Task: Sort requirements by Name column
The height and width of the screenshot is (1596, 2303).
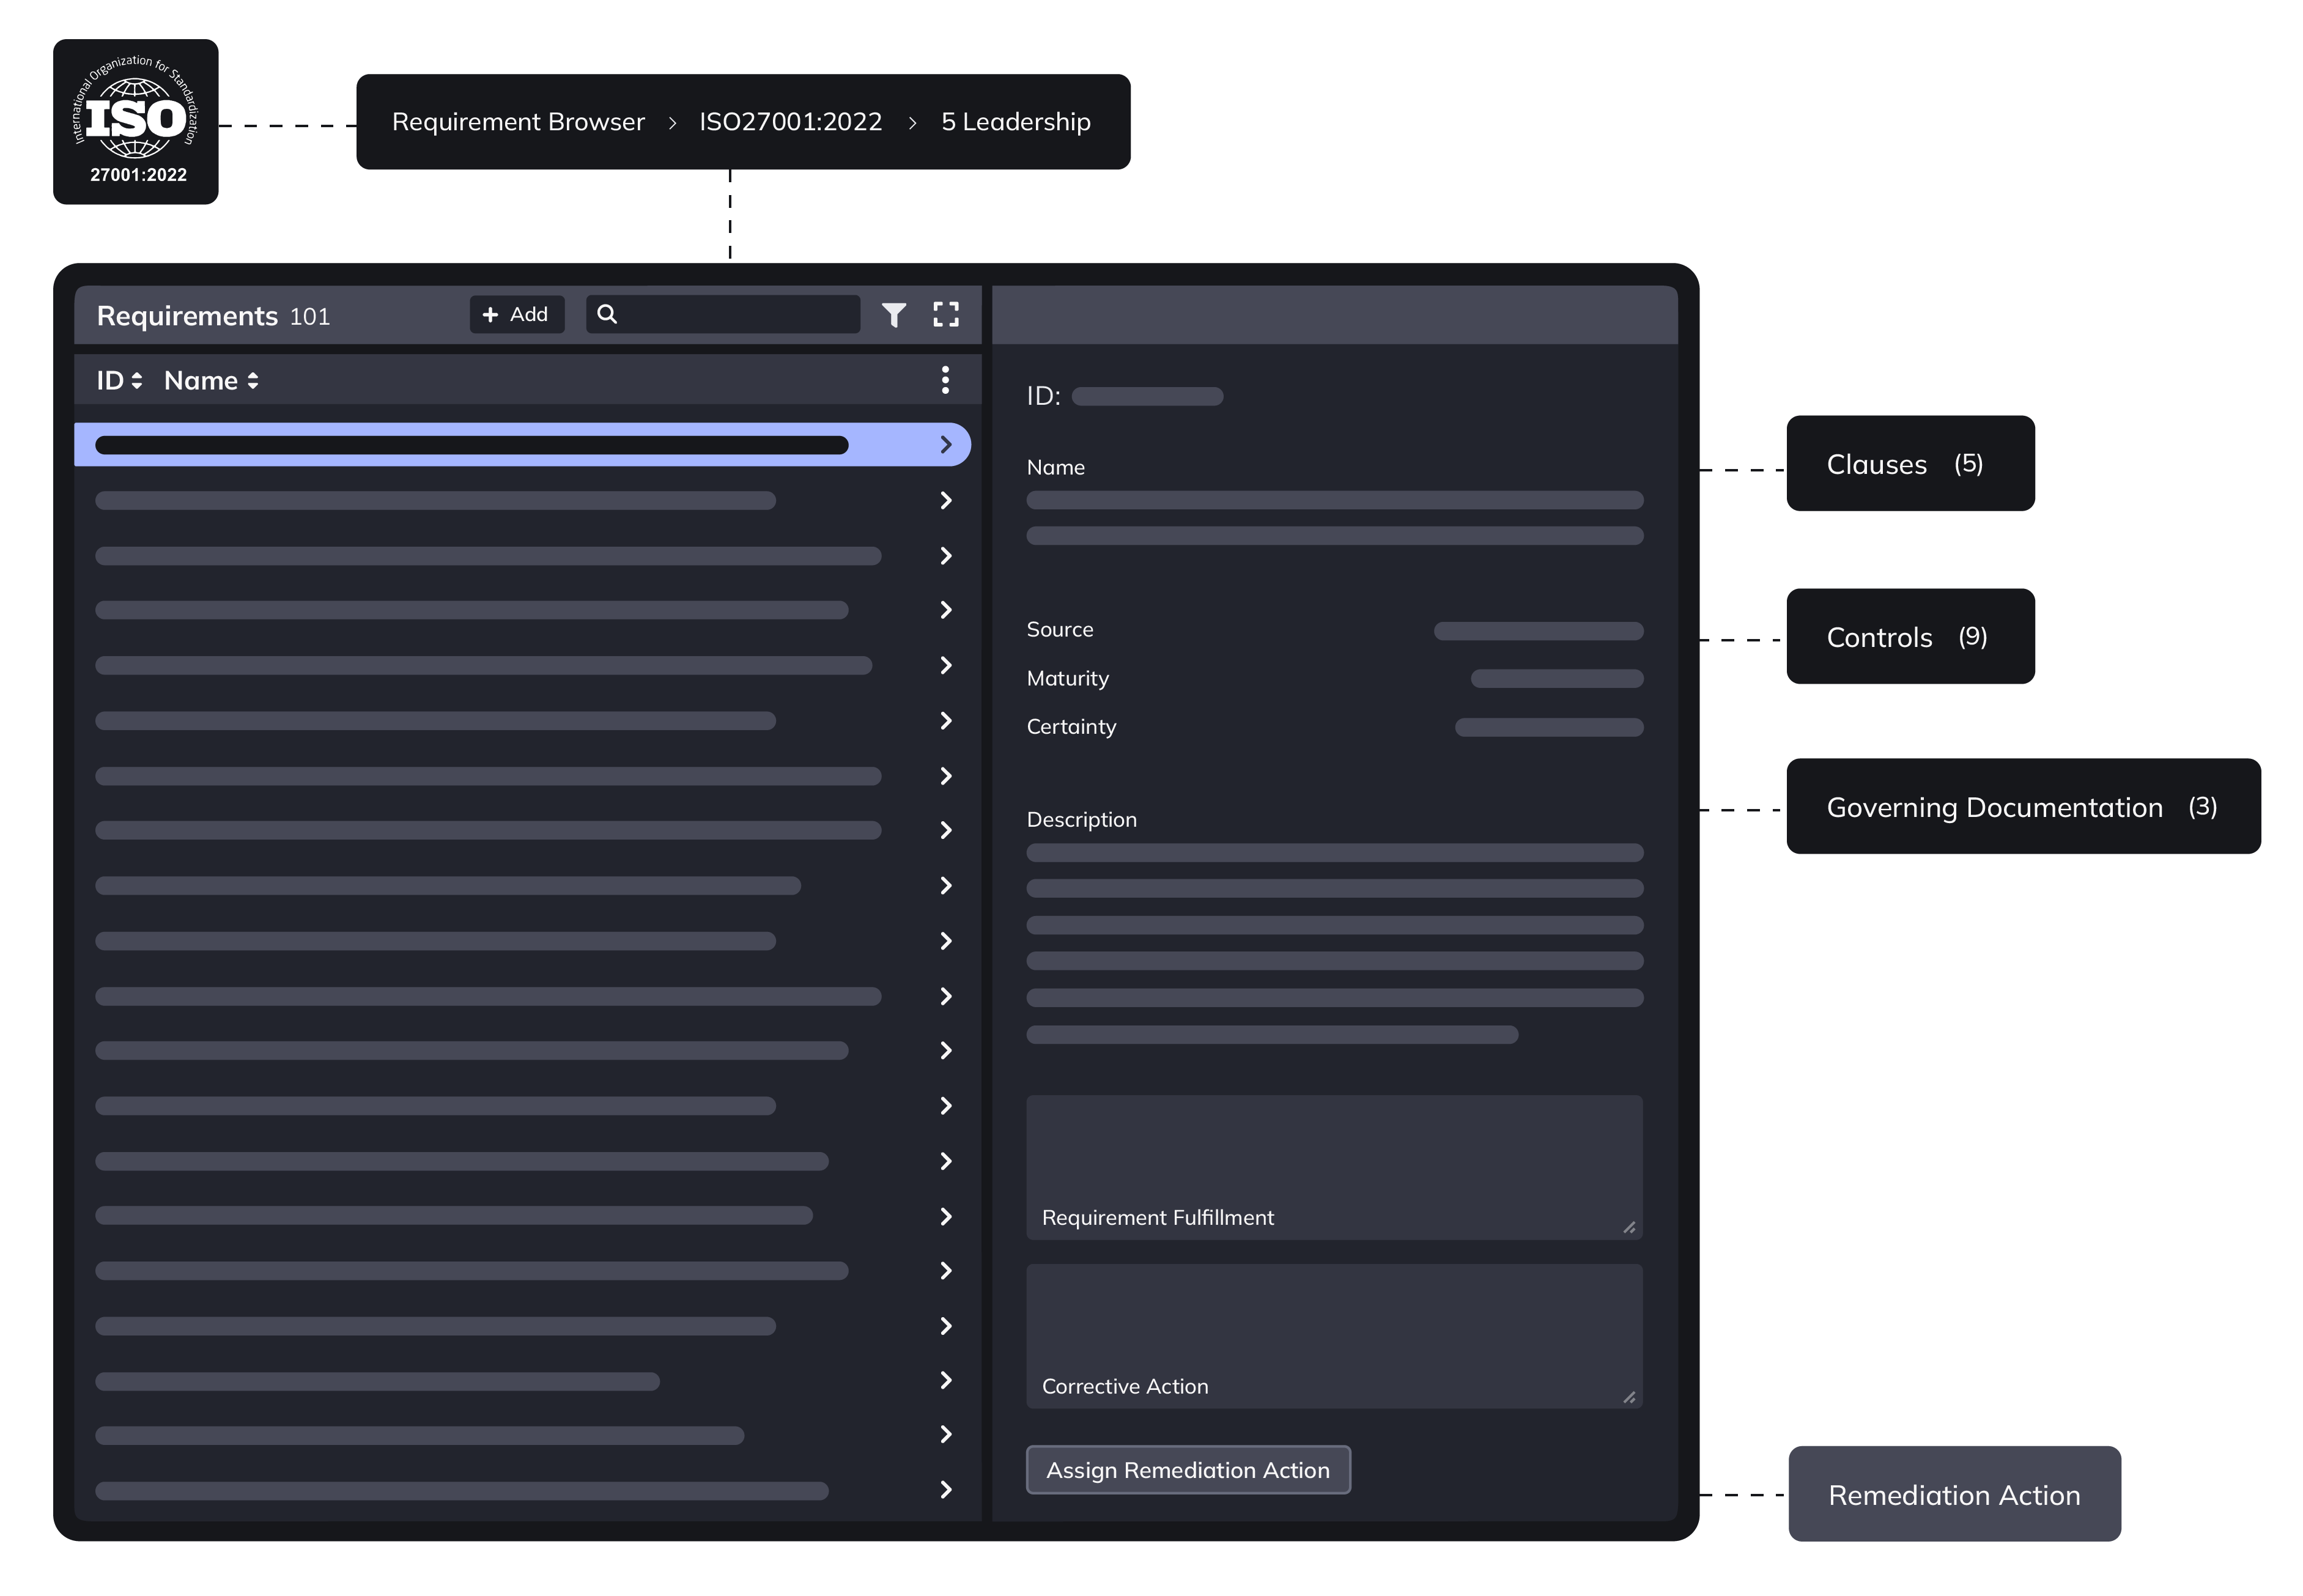Action: 211,381
